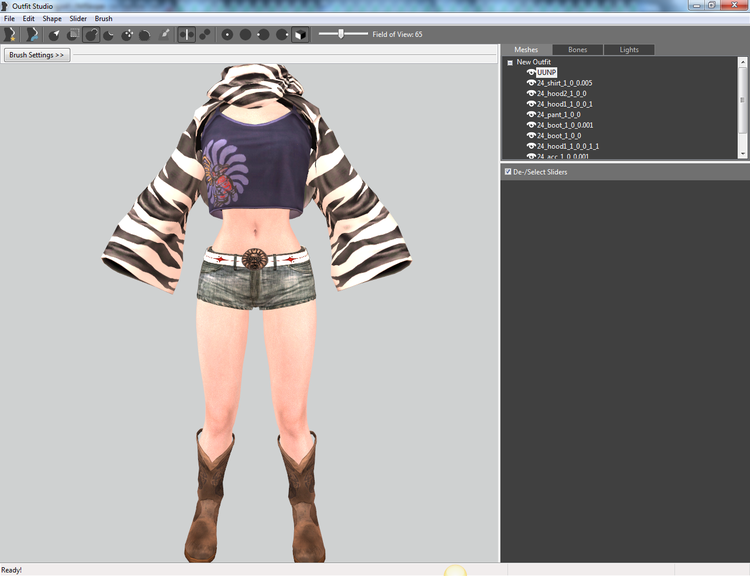Select the Deflate brush tool
The image size is (750, 576).
(x=109, y=34)
